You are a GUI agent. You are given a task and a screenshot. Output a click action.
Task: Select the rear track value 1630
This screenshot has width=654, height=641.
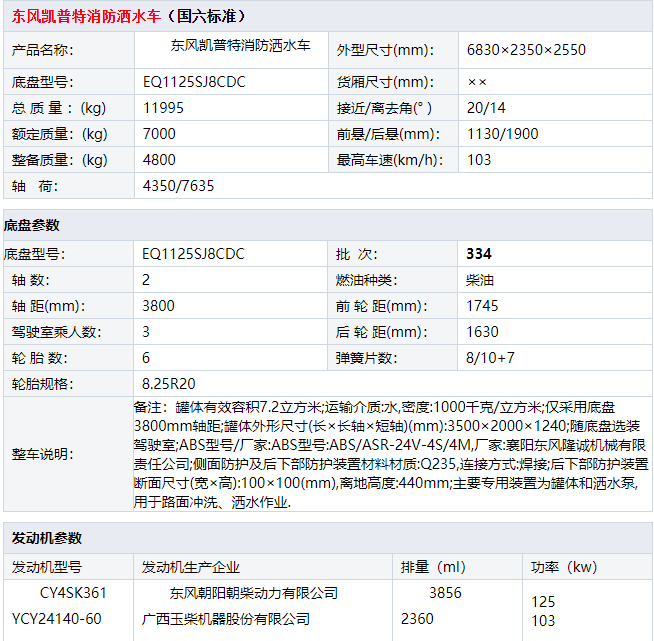click(482, 332)
